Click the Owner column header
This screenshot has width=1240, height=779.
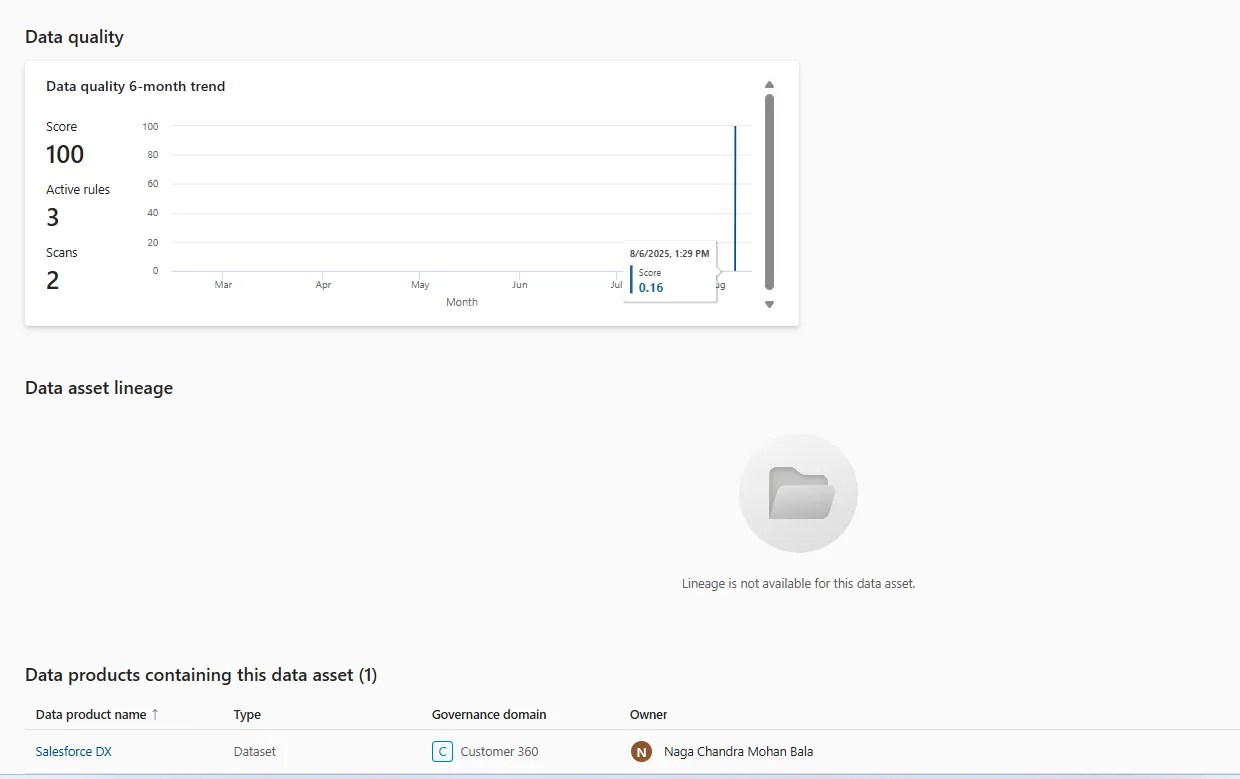coord(648,714)
